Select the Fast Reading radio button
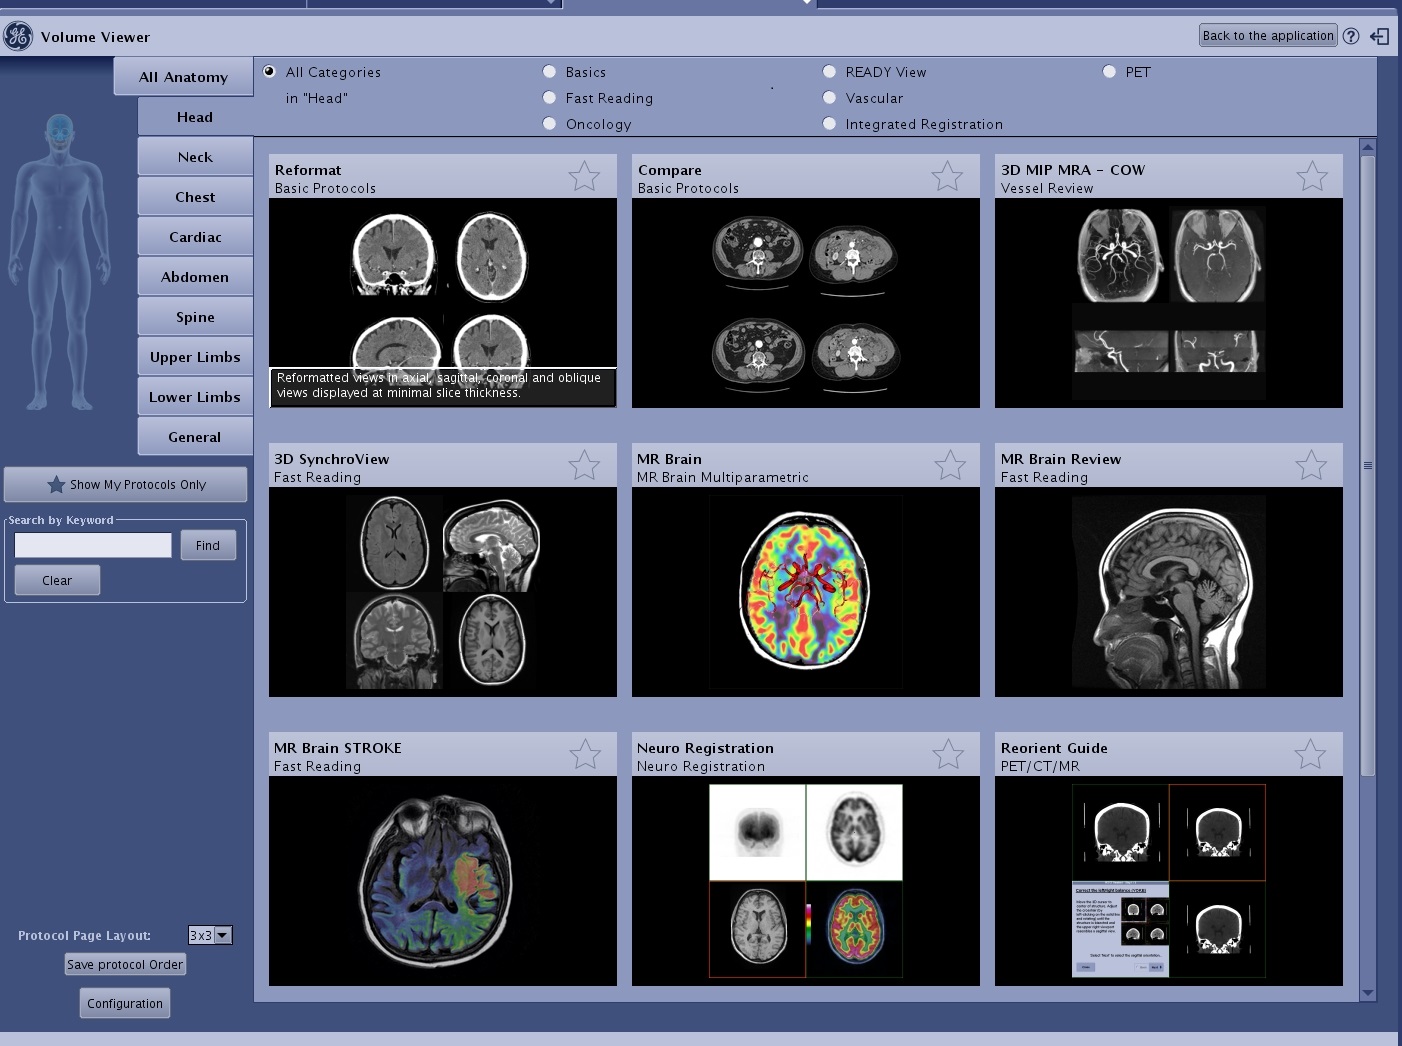The image size is (1402, 1046). pyautogui.click(x=549, y=98)
